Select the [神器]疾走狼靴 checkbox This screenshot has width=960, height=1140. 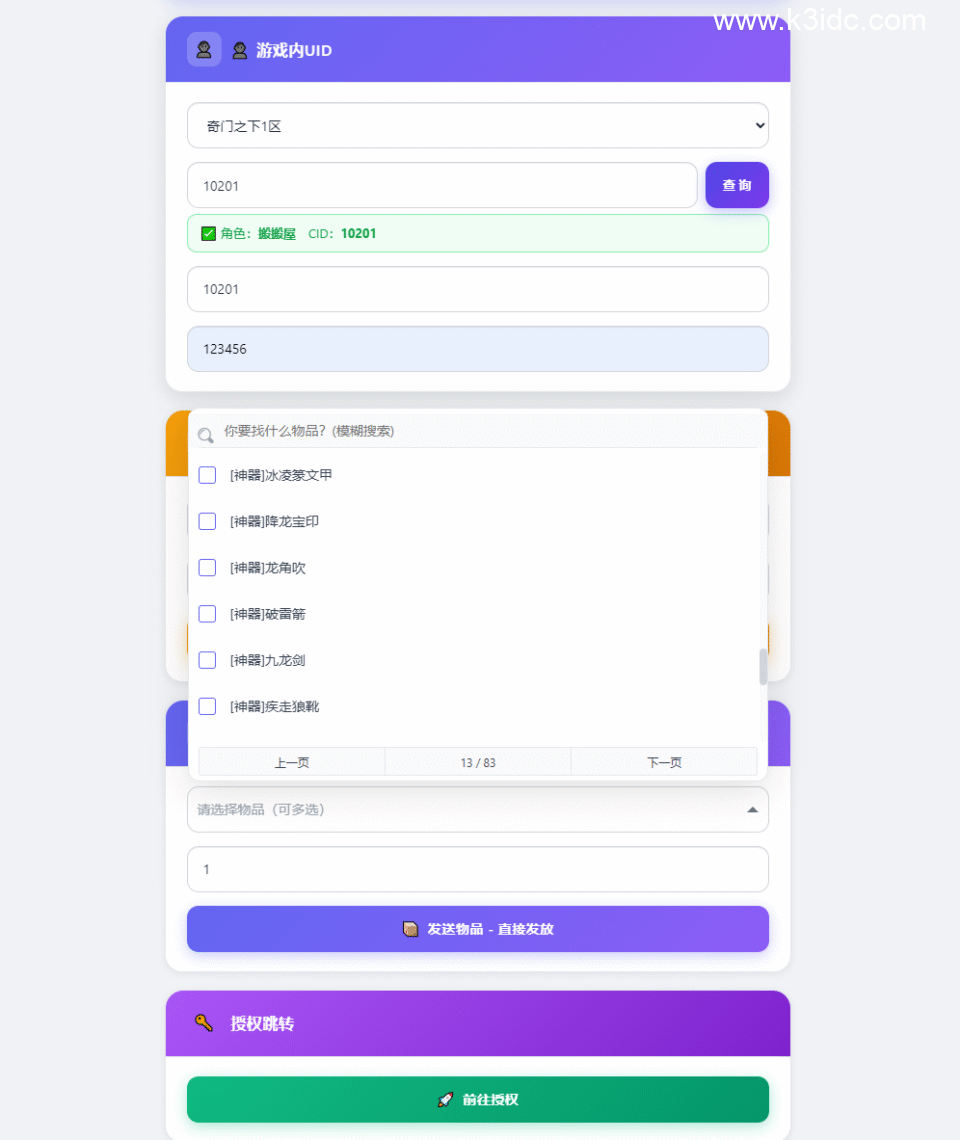(207, 707)
